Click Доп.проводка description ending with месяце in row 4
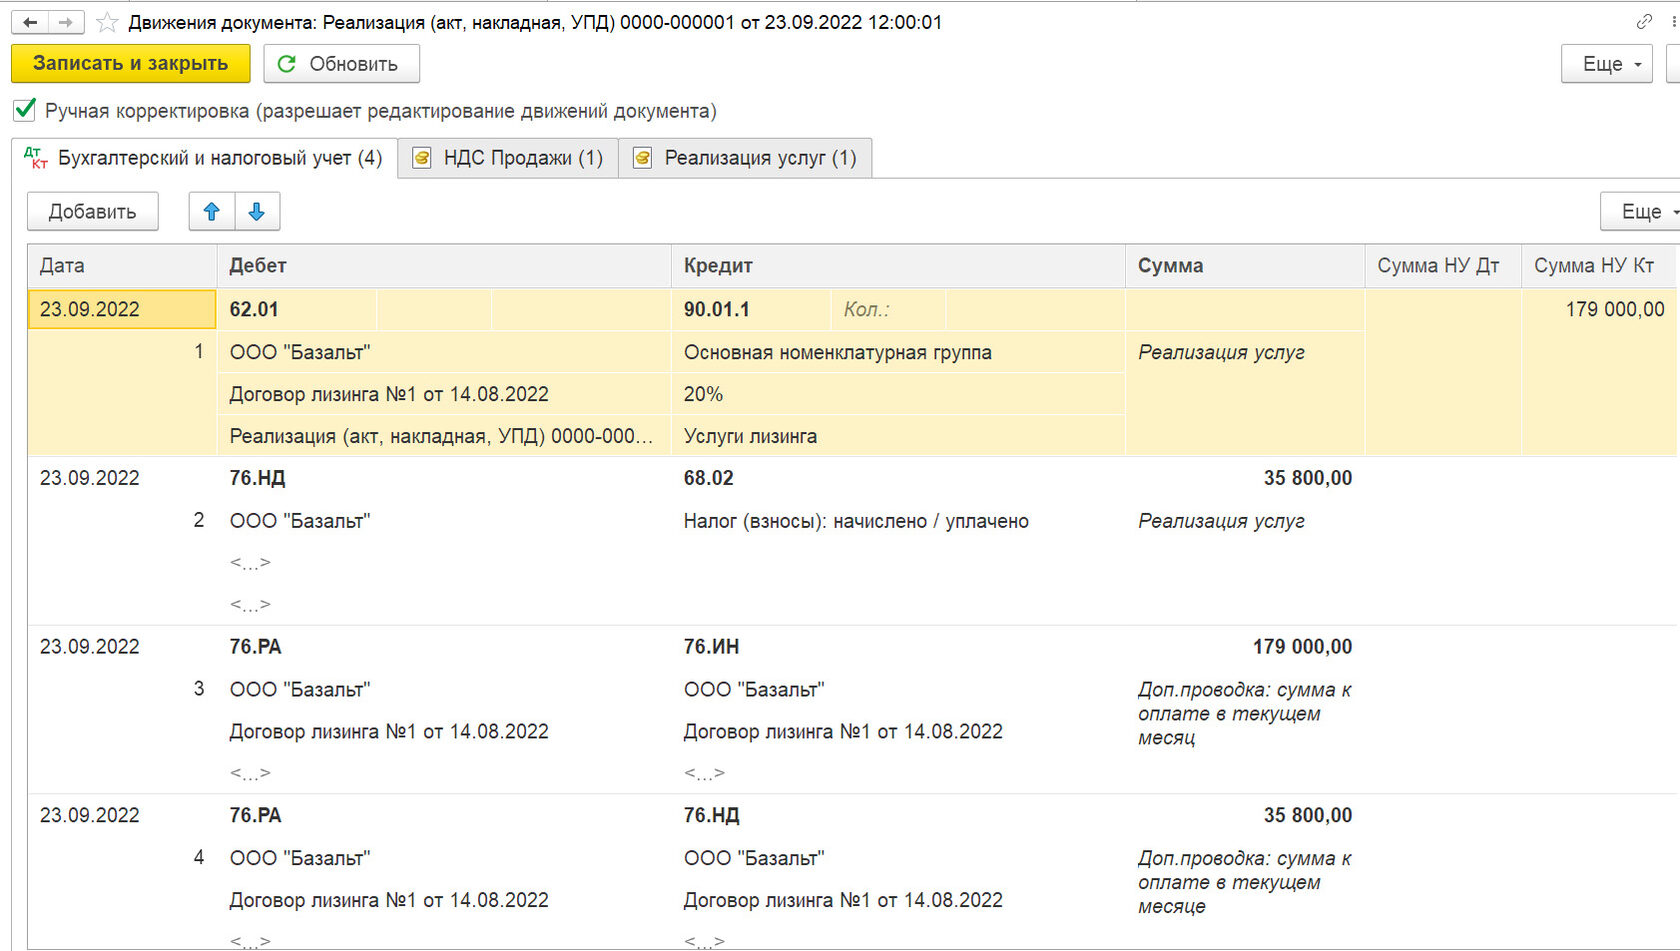 tap(1244, 882)
